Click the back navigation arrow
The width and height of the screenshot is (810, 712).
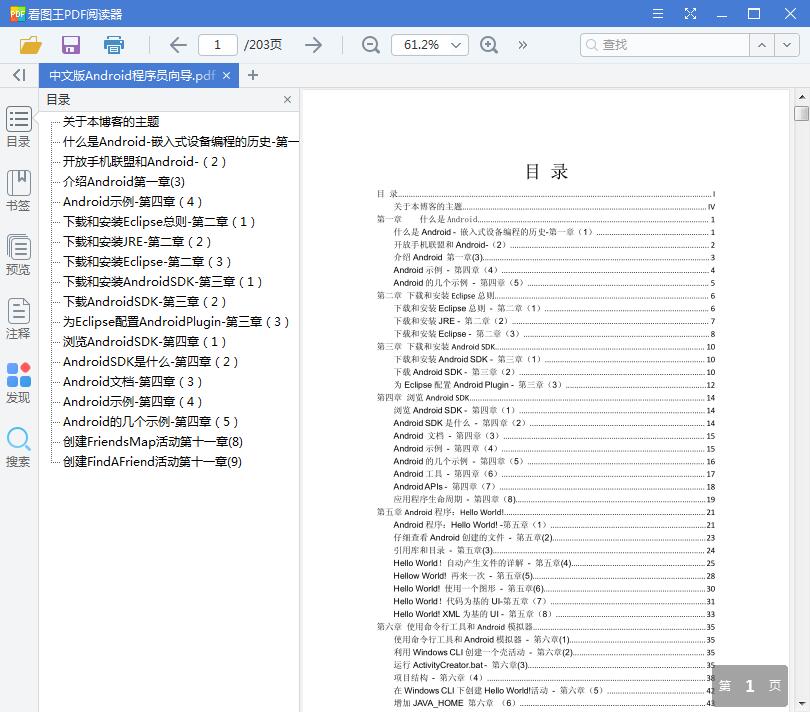pyautogui.click(x=177, y=45)
